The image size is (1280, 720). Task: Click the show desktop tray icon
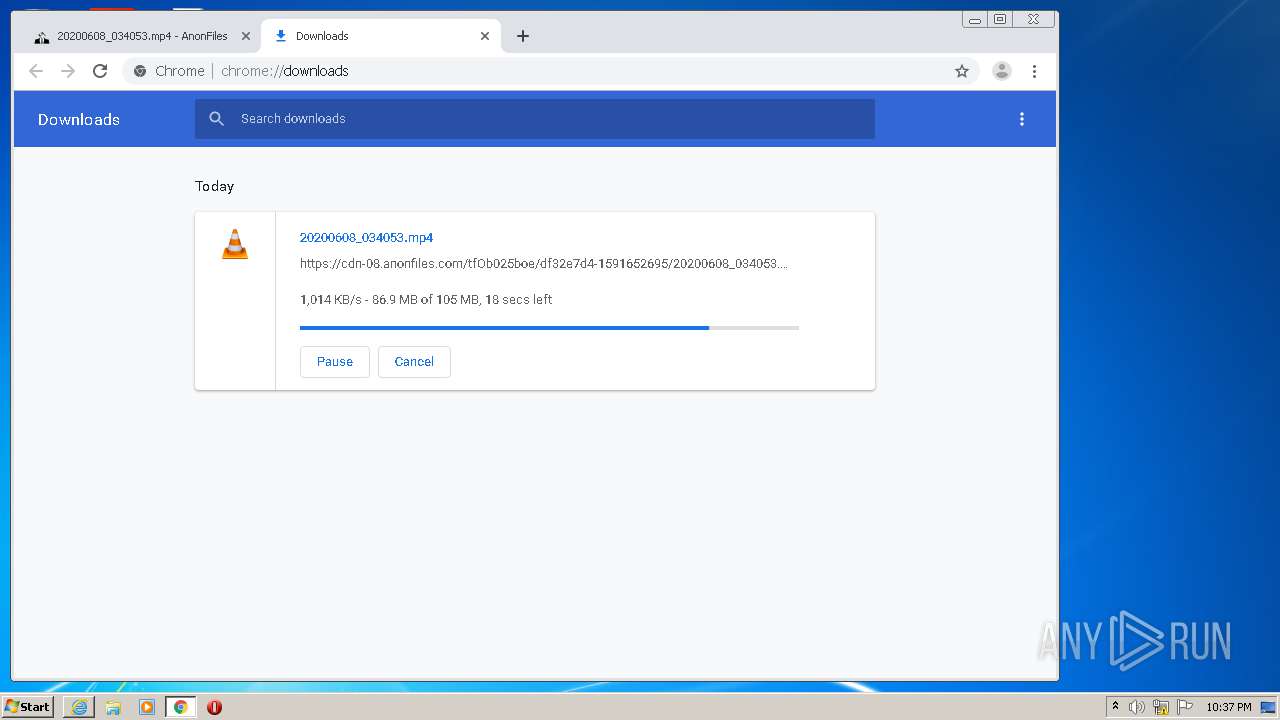tap(1268, 707)
